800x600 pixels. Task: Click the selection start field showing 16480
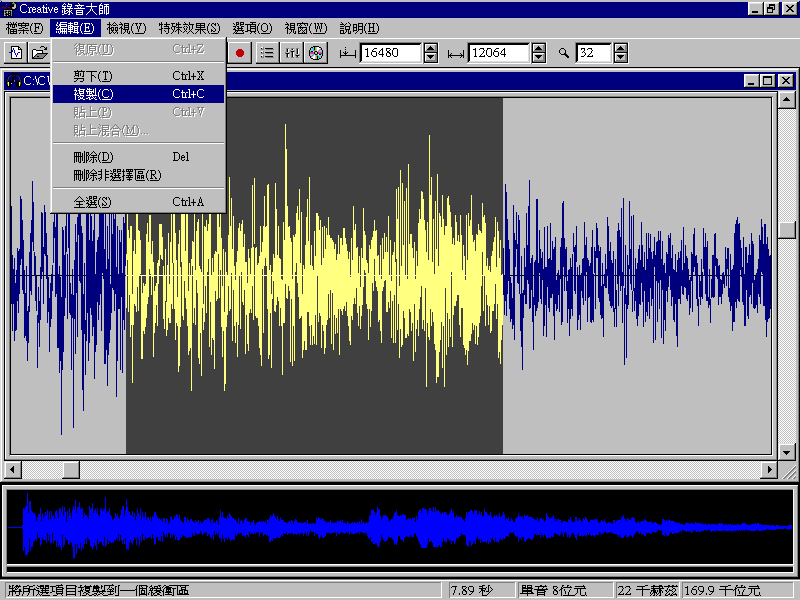pyautogui.click(x=391, y=52)
